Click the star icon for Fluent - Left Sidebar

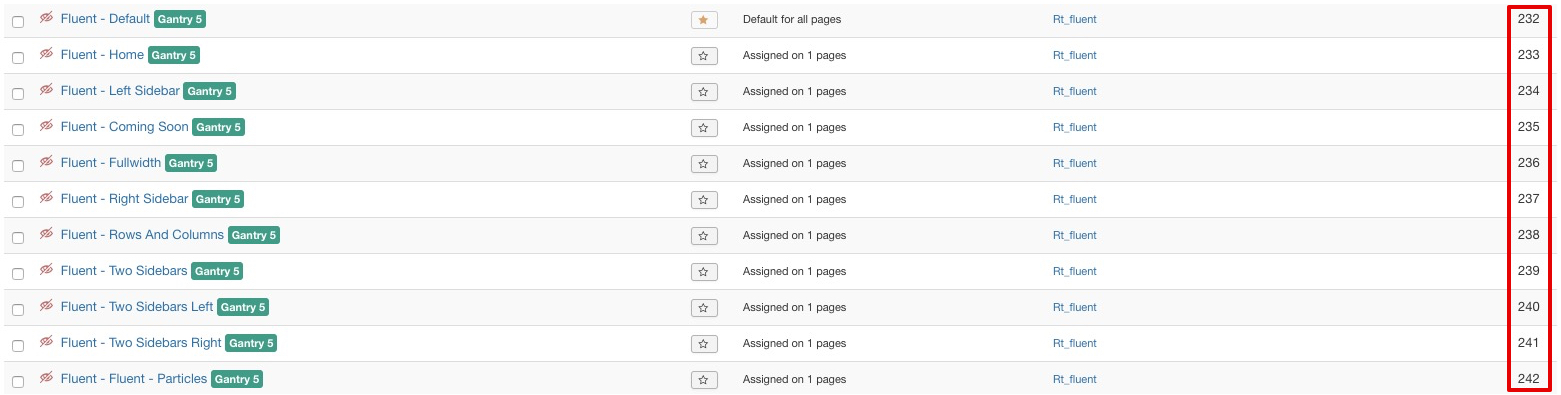(704, 92)
